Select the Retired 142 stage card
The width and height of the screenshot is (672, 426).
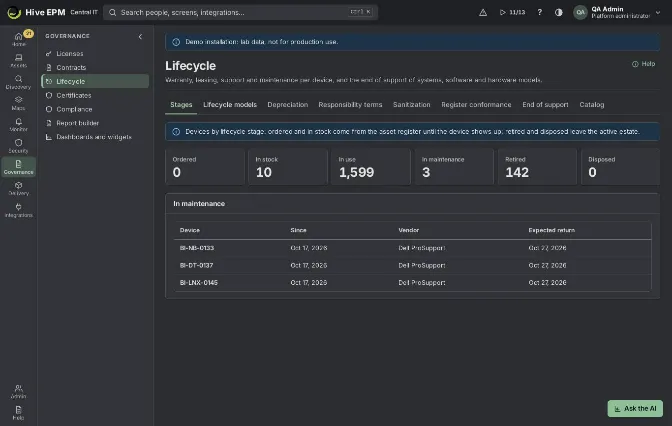(x=537, y=167)
